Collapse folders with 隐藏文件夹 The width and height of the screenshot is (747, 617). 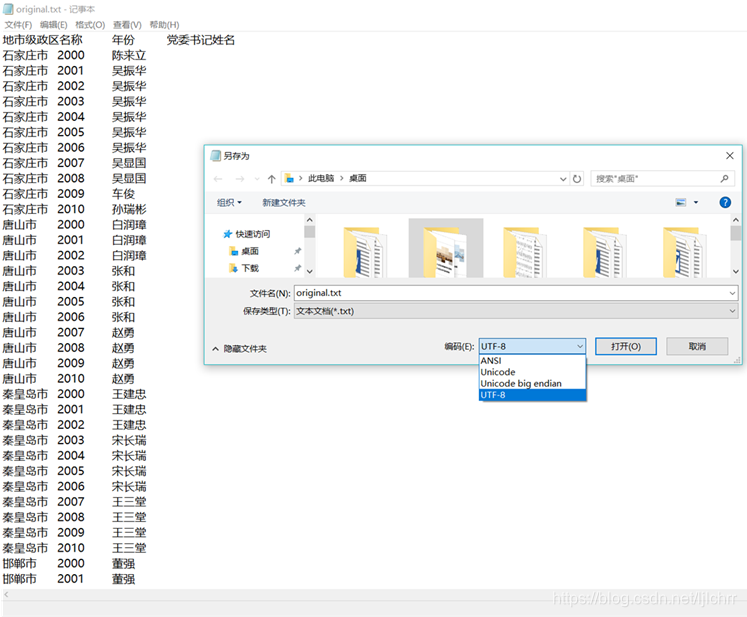pyautogui.click(x=239, y=349)
